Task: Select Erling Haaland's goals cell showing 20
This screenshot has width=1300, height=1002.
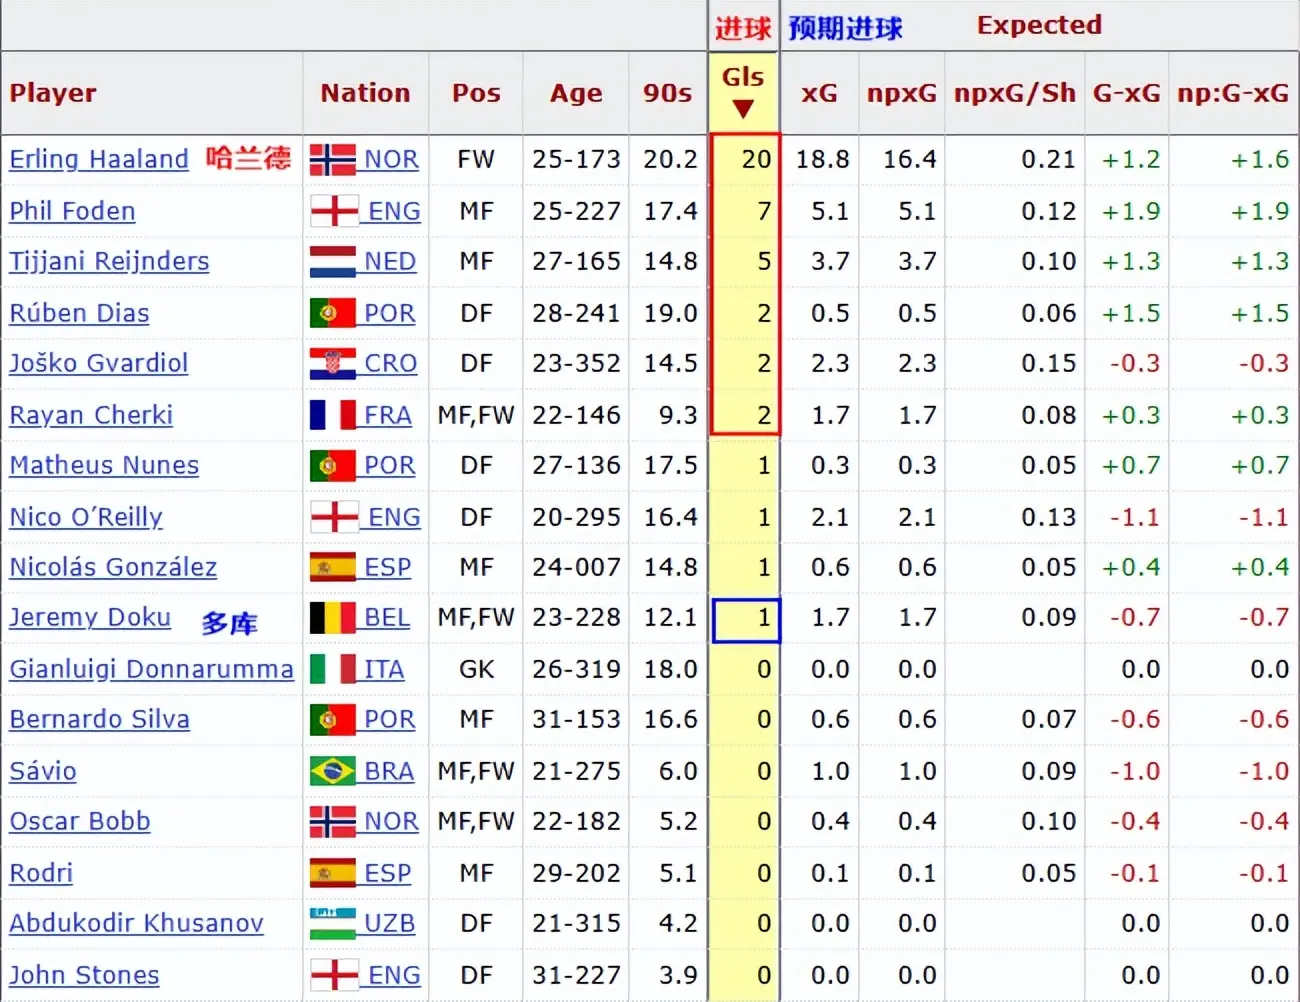Action: coord(745,160)
